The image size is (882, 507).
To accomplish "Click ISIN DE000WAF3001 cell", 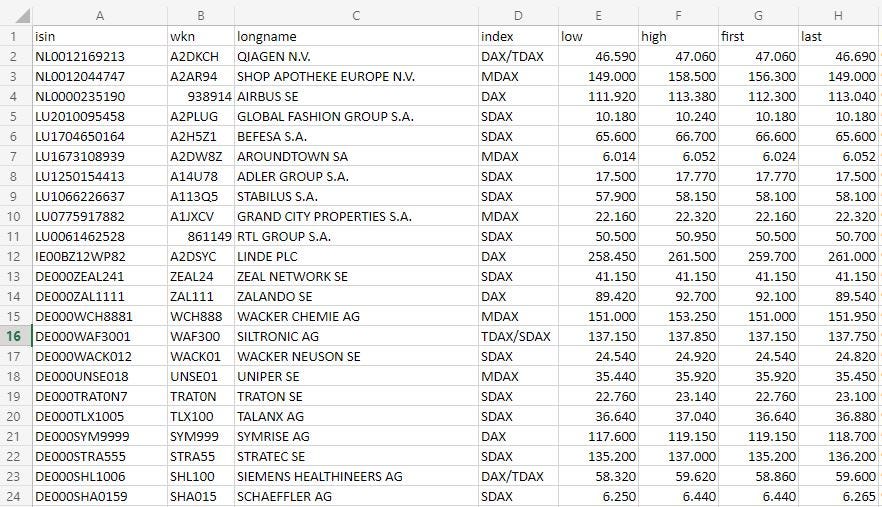I will tap(100, 336).
